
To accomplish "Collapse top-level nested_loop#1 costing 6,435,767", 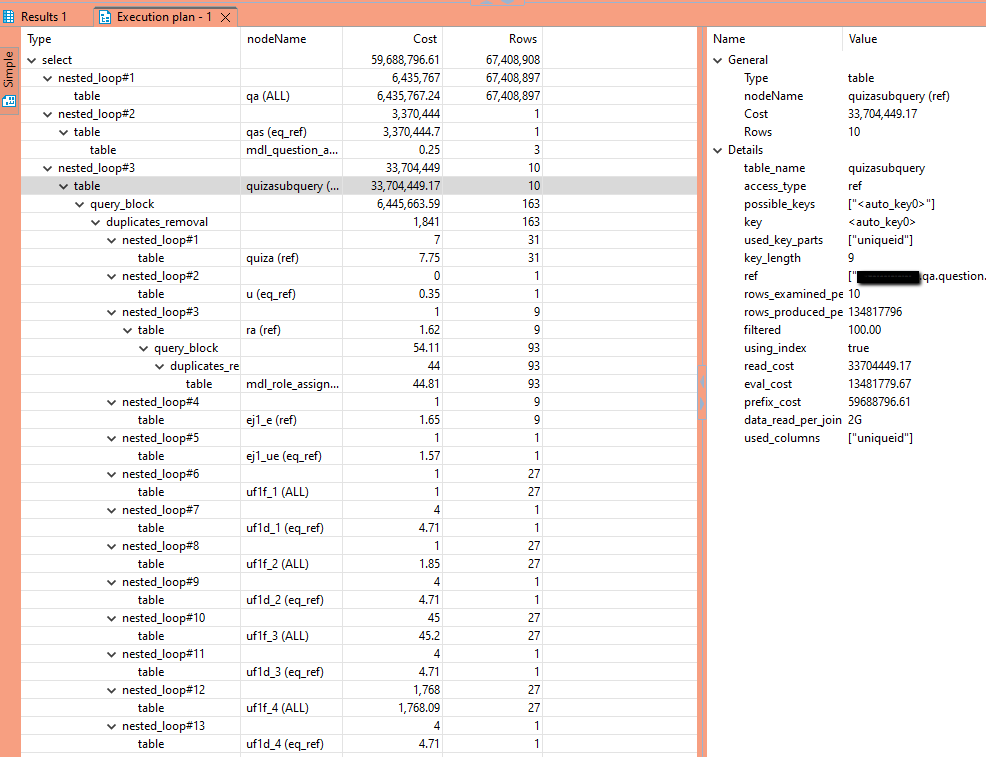I will [x=48, y=79].
